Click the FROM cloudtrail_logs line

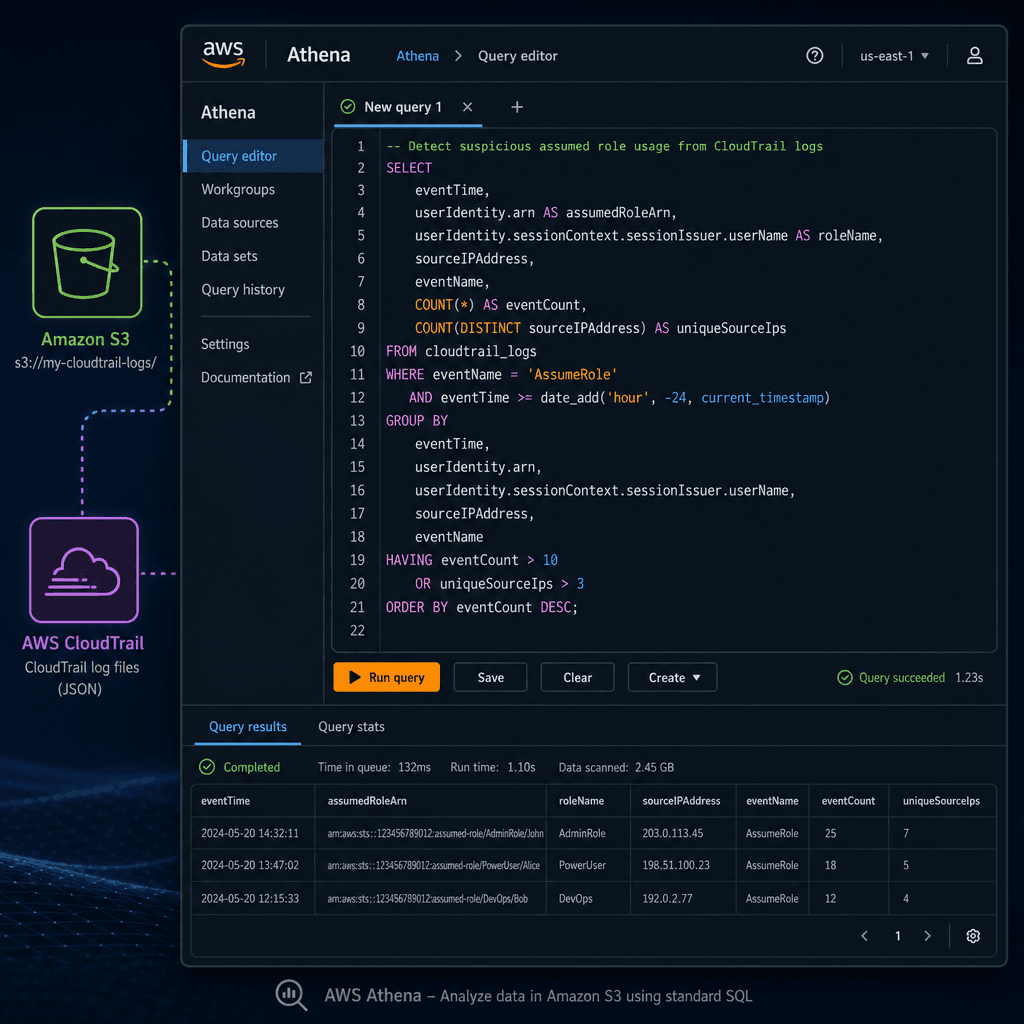461,351
